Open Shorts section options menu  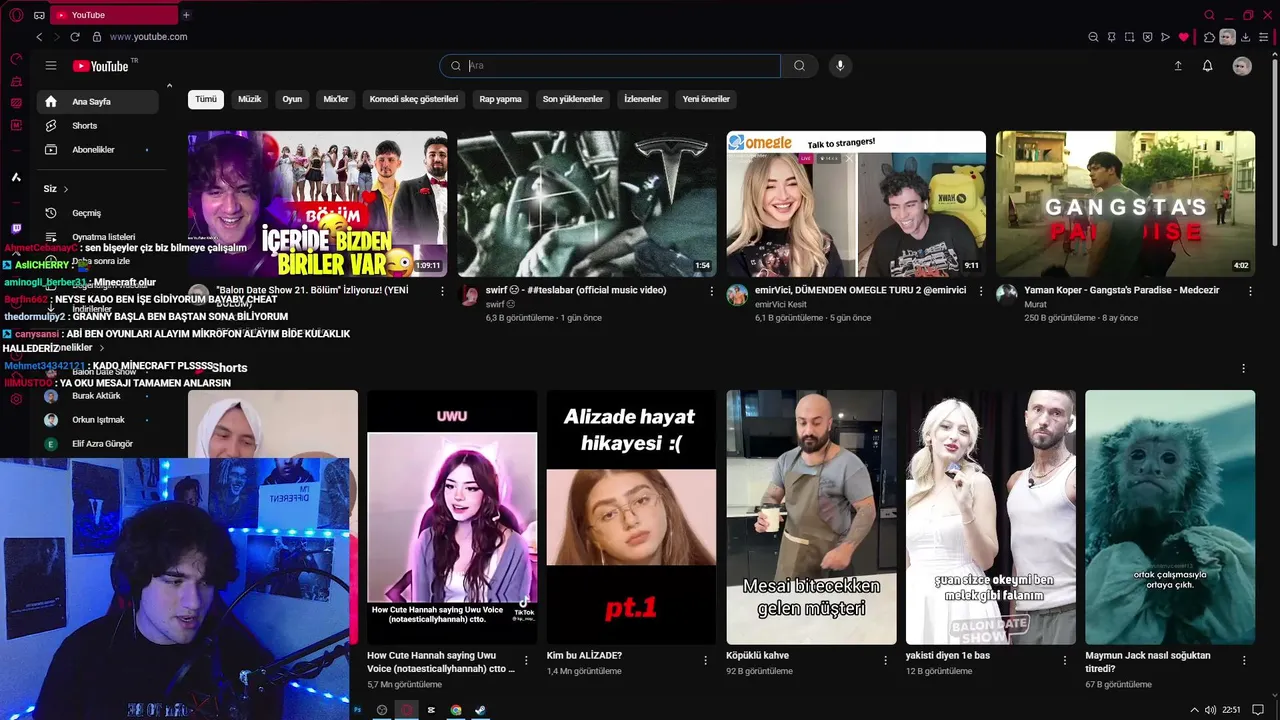point(1243,368)
